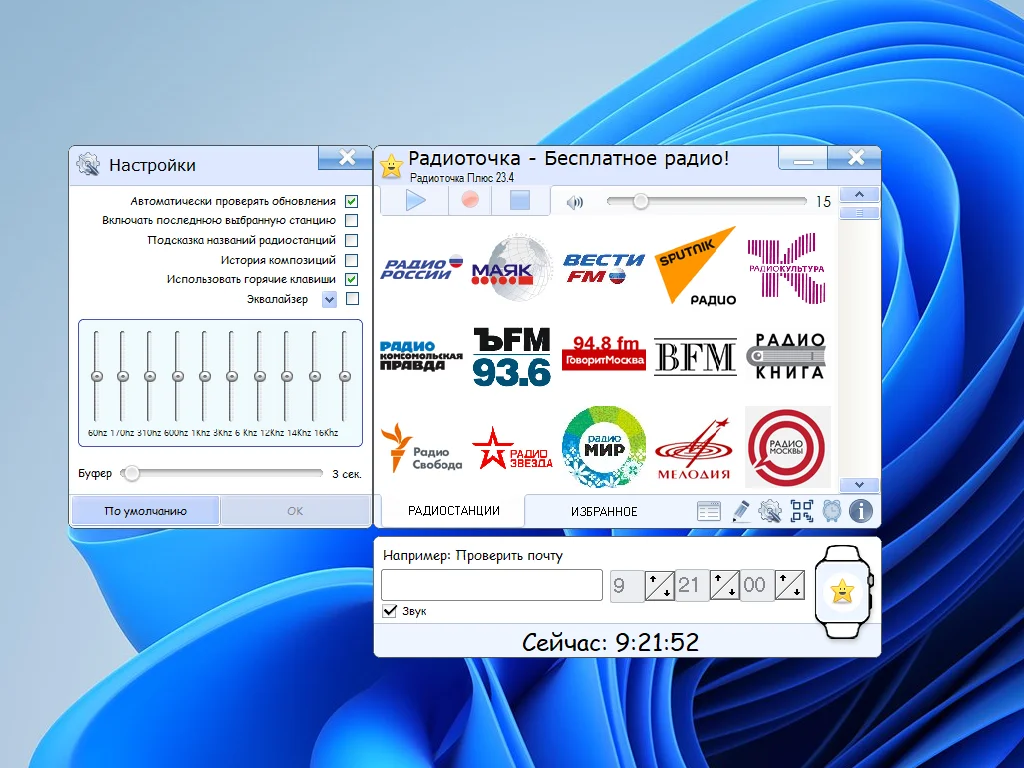
Task: Open the QR code scanner icon
Action: click(802, 511)
